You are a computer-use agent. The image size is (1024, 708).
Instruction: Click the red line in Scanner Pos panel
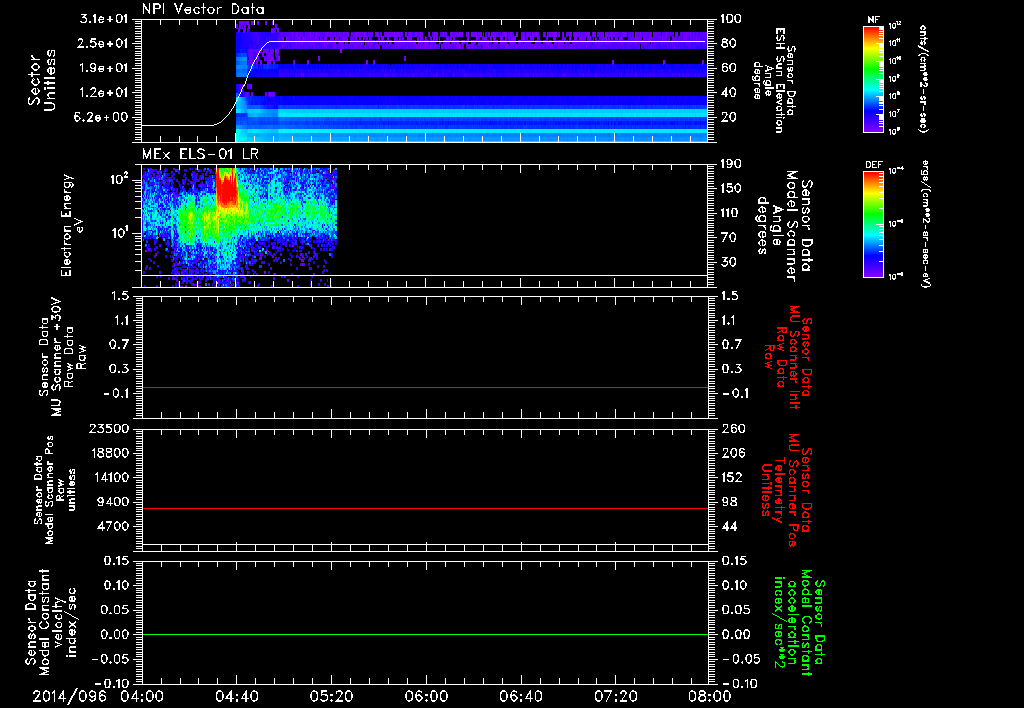(x=424, y=508)
